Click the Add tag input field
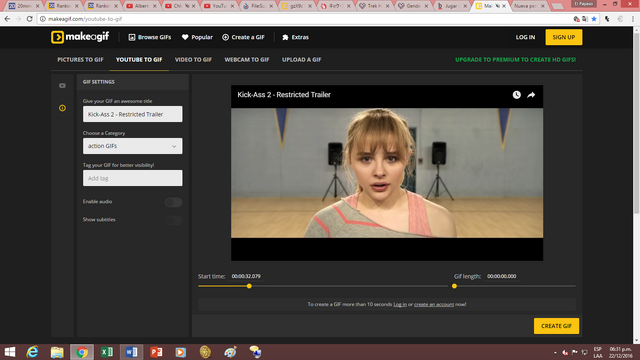 pos(133,178)
